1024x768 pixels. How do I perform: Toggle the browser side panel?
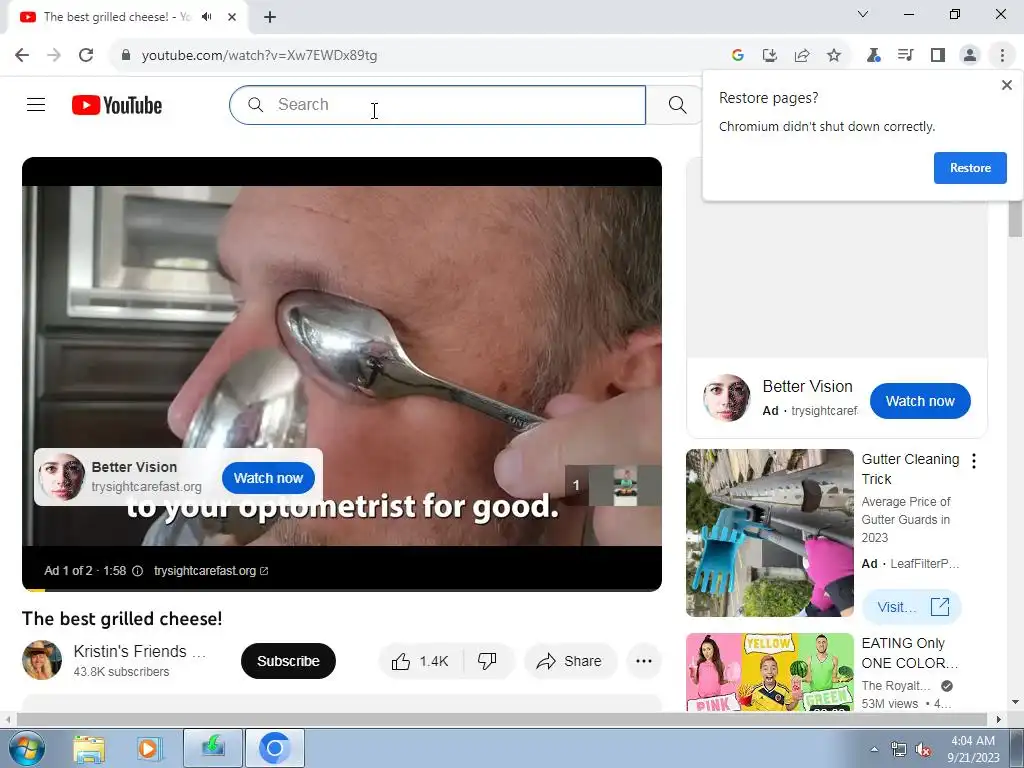(938, 56)
